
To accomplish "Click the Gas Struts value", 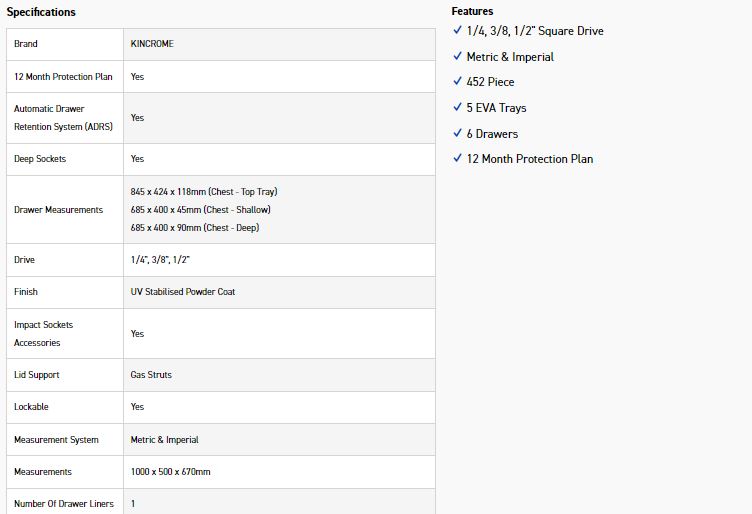I will (x=151, y=375).
